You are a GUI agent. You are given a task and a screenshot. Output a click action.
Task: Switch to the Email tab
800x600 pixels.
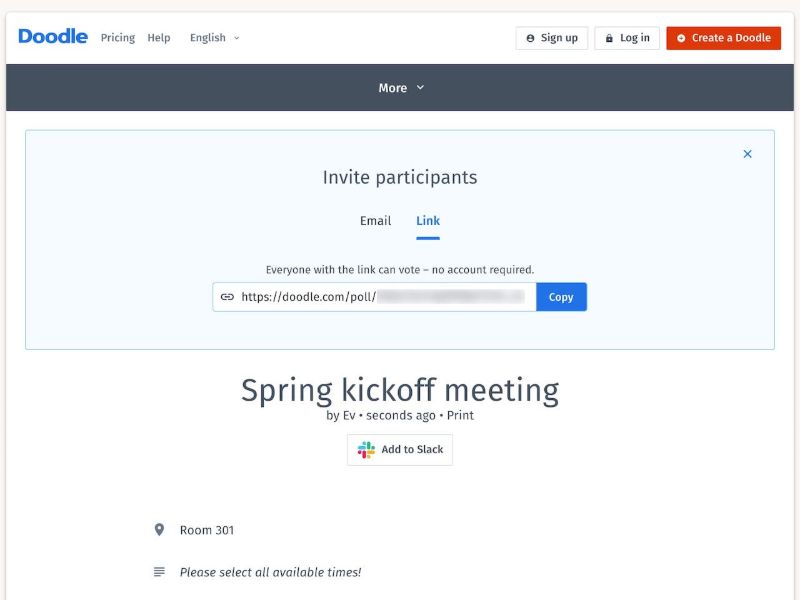(376, 221)
